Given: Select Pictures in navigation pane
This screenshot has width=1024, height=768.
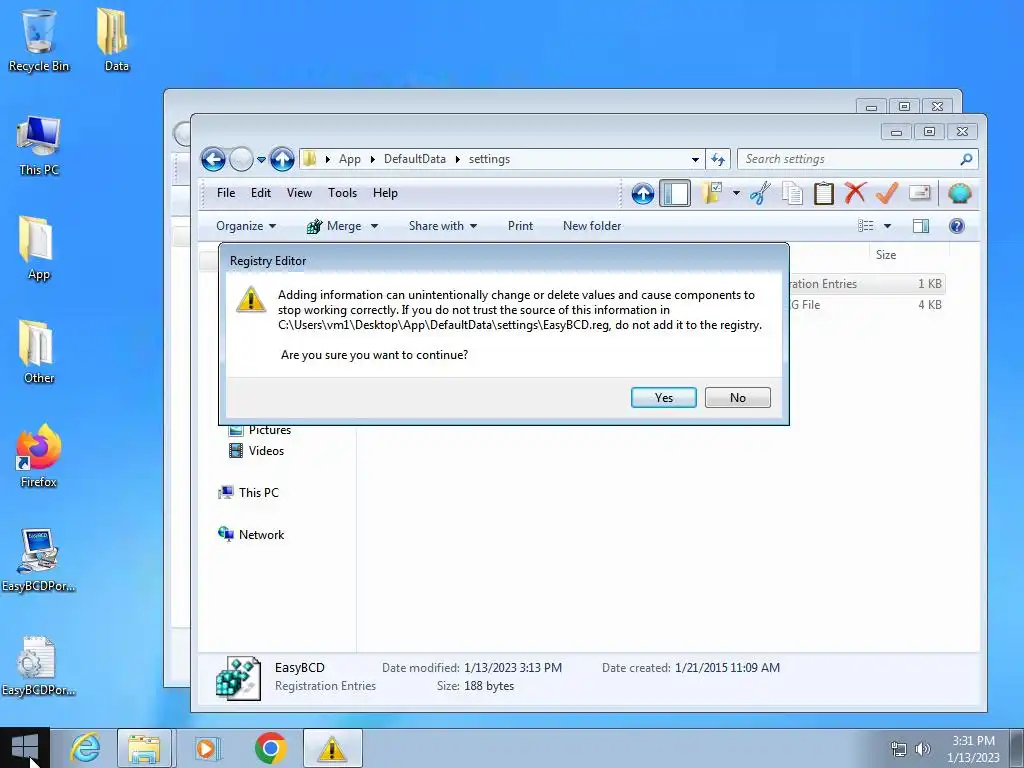Looking at the screenshot, I should [259, 430].
